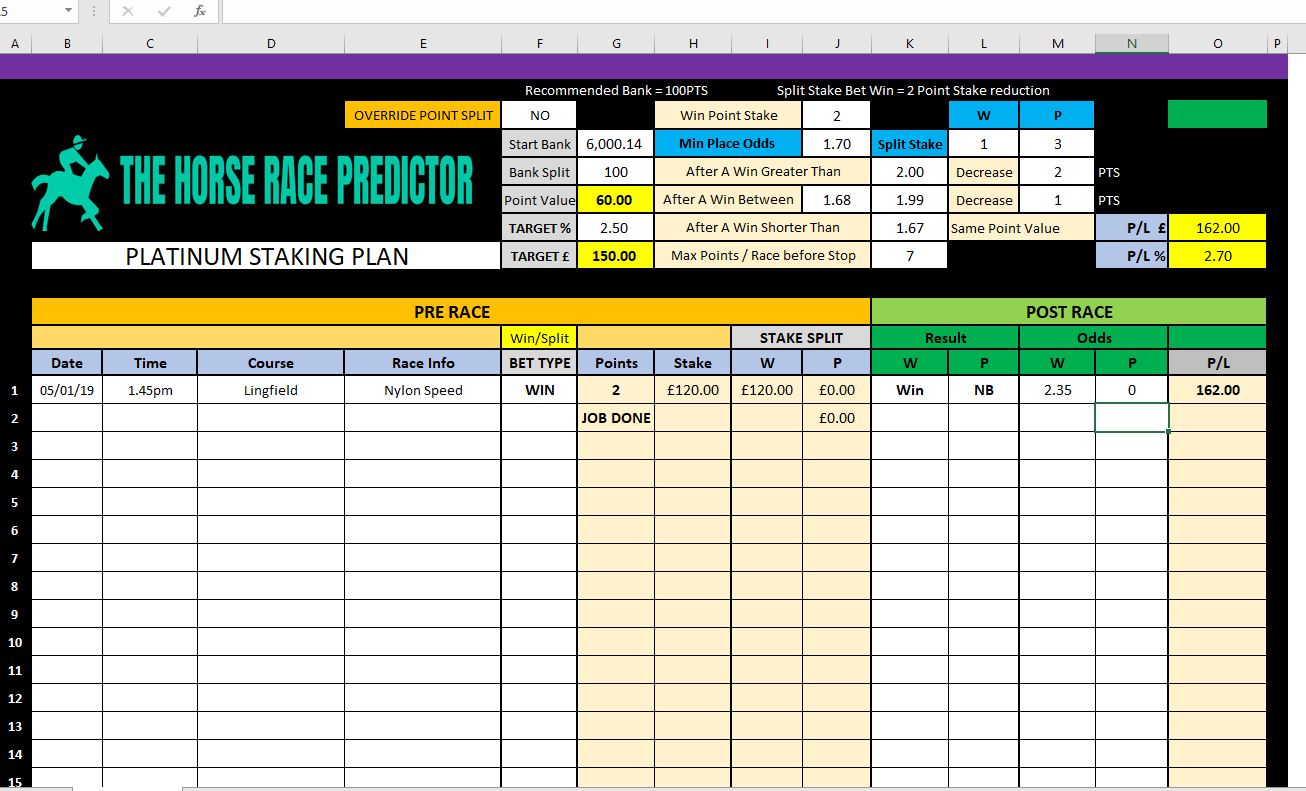The height and width of the screenshot is (791, 1306).
Task: Click the Bank Split value 100
Action: (x=616, y=172)
